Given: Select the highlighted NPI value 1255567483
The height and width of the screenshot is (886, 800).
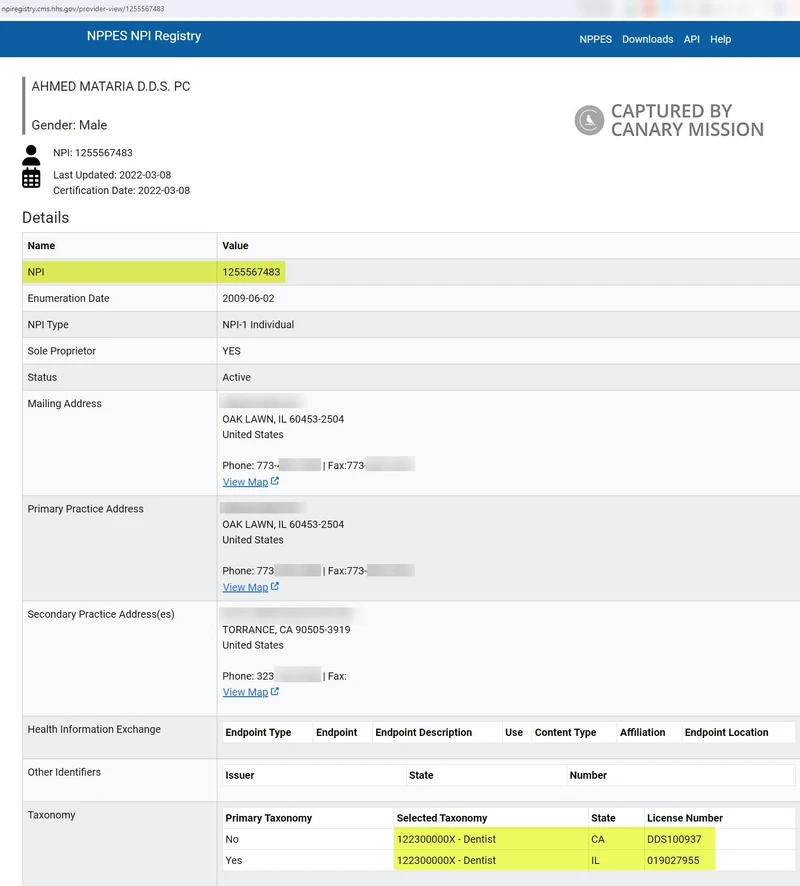Looking at the screenshot, I should (251, 271).
